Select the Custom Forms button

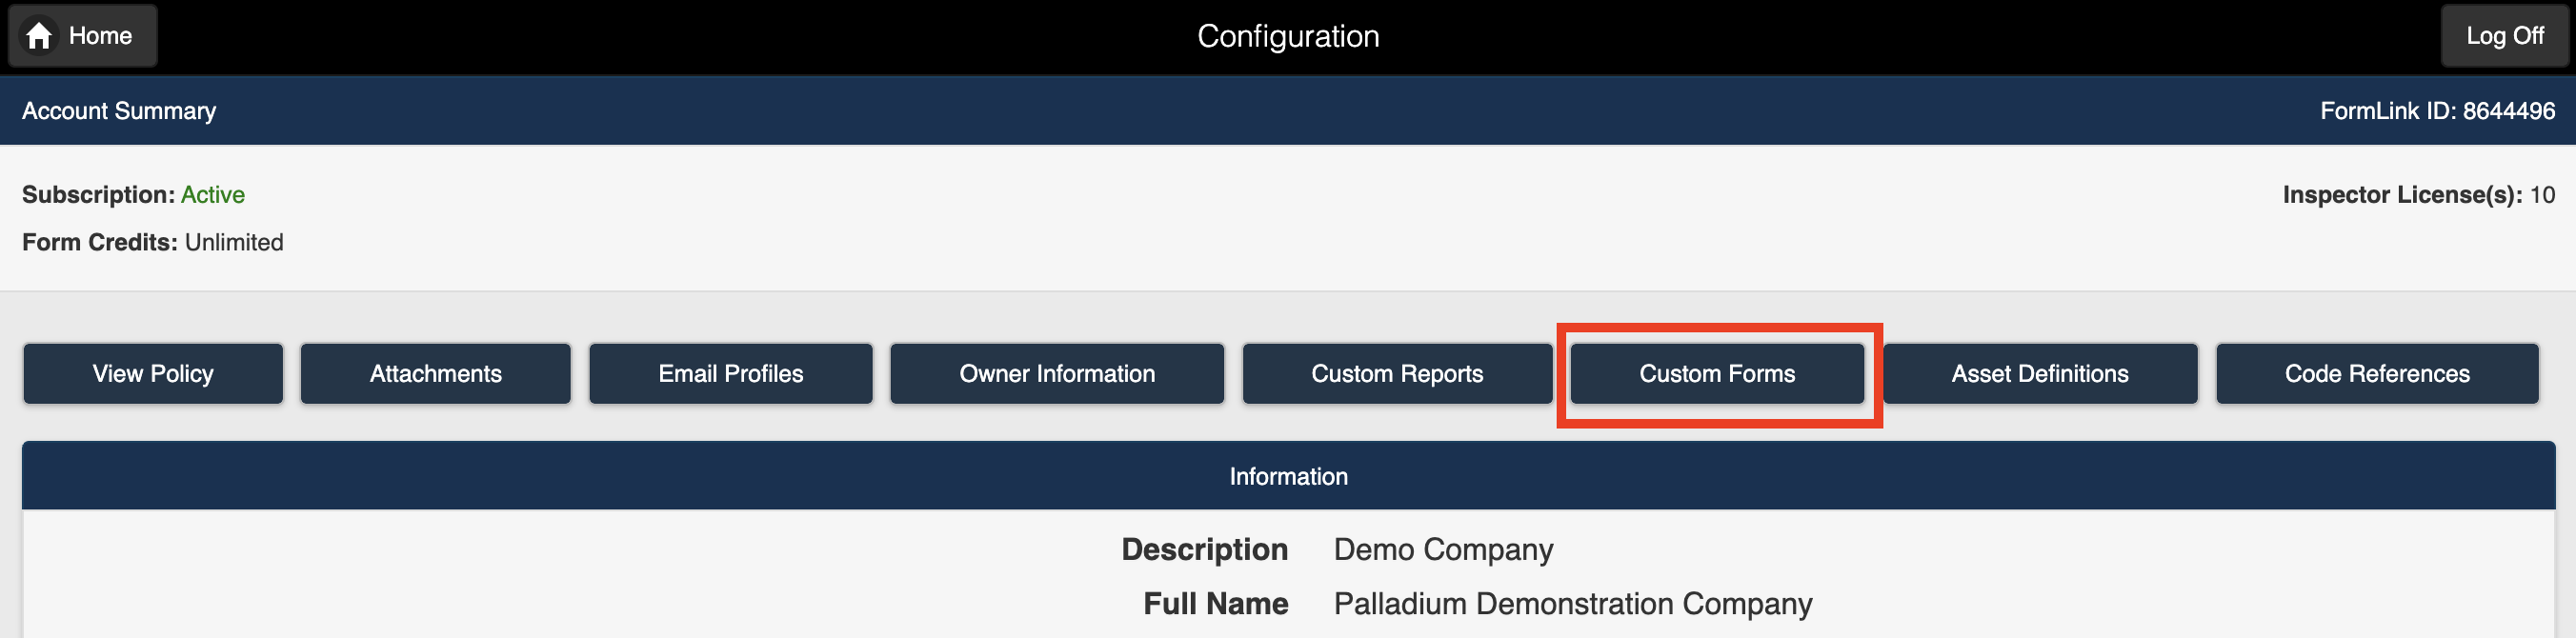(x=1717, y=374)
